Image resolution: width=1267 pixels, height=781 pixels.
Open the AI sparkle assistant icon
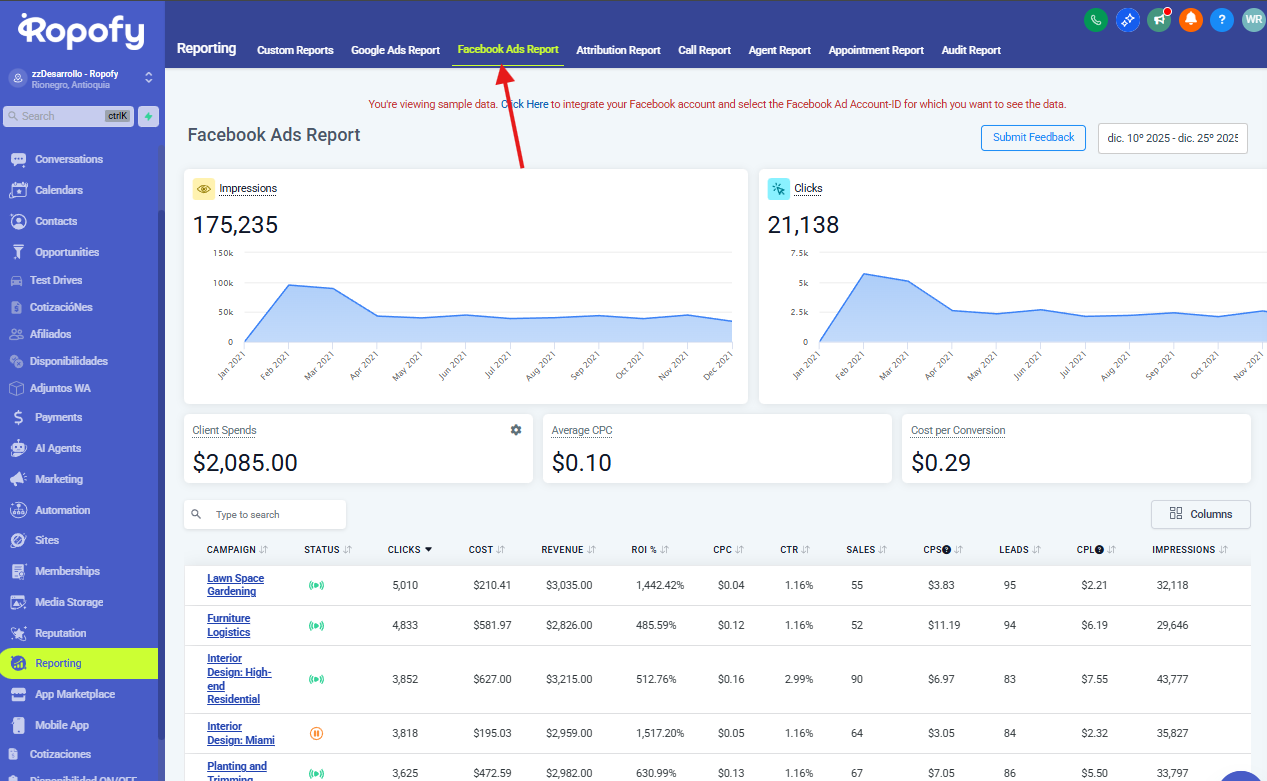[1128, 19]
